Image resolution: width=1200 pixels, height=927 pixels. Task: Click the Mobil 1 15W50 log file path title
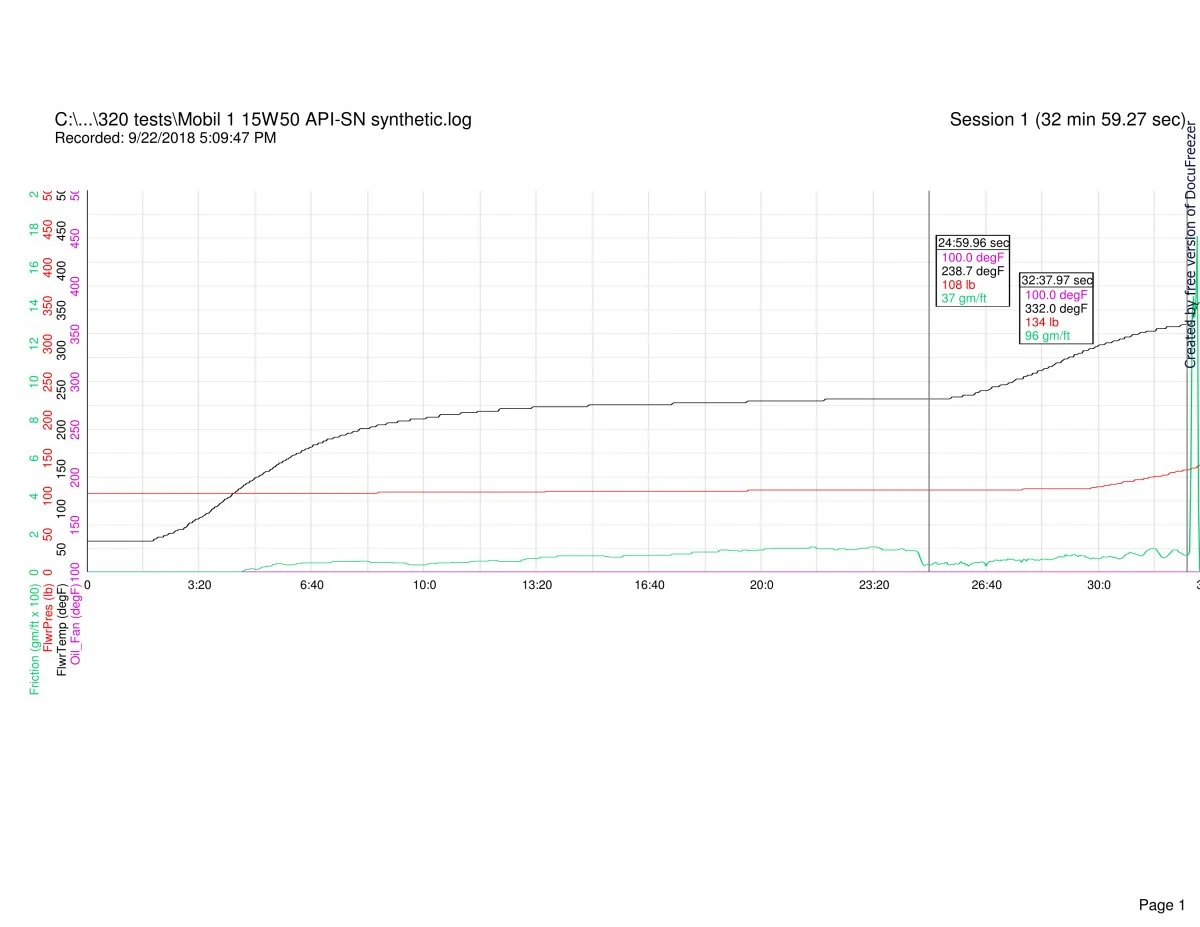tap(263, 120)
